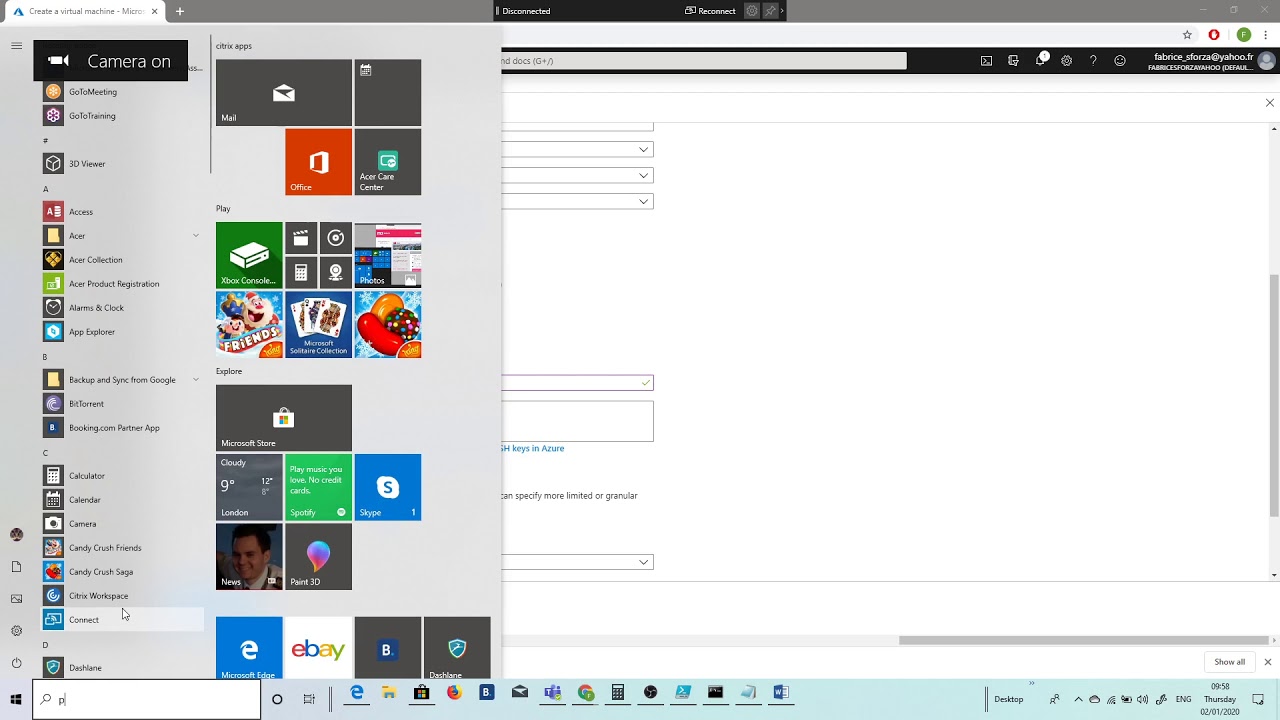
Task: Open the Camera app entry
Action: (122, 524)
